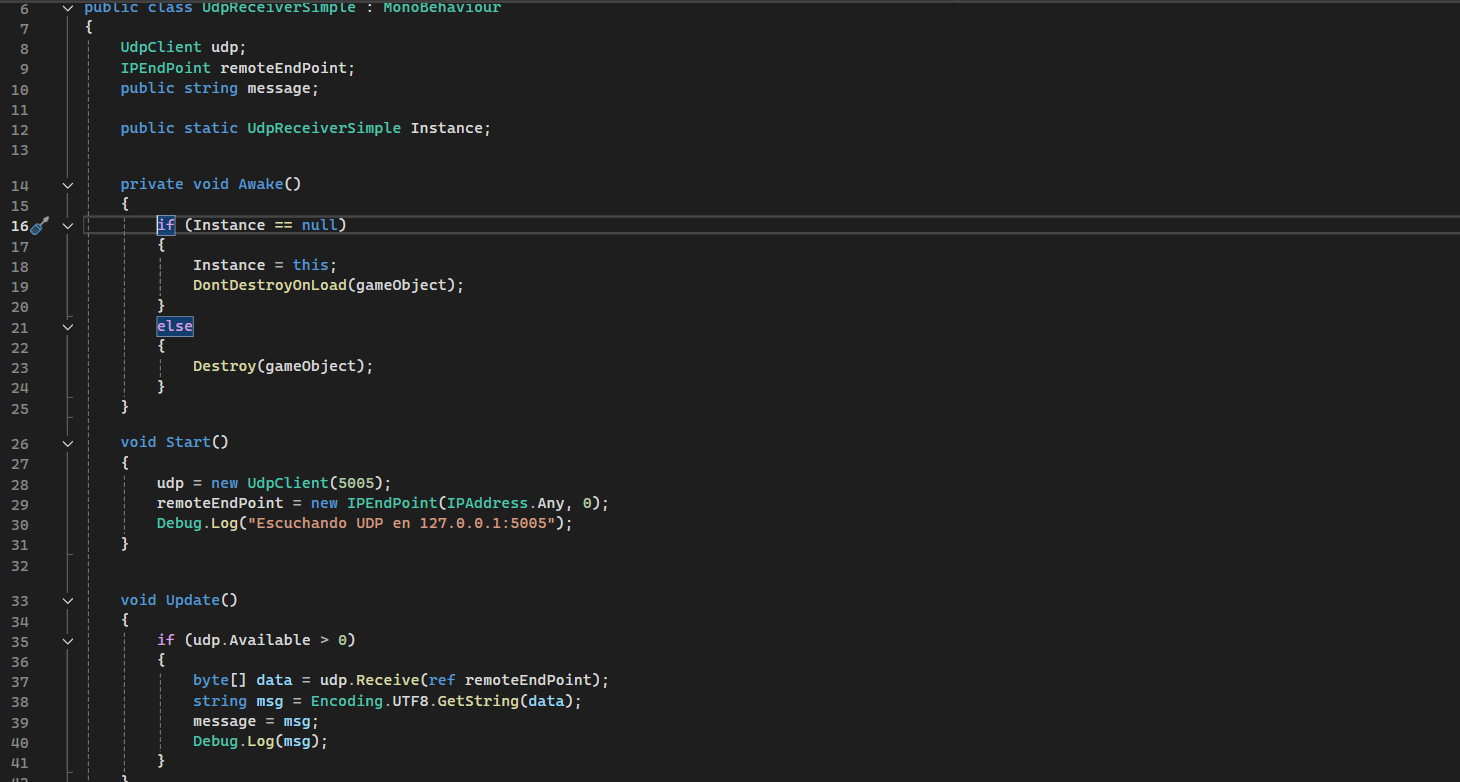
Task: Click 'IPEndPoint remoteEndPoint;' field declaration
Action: click(238, 68)
